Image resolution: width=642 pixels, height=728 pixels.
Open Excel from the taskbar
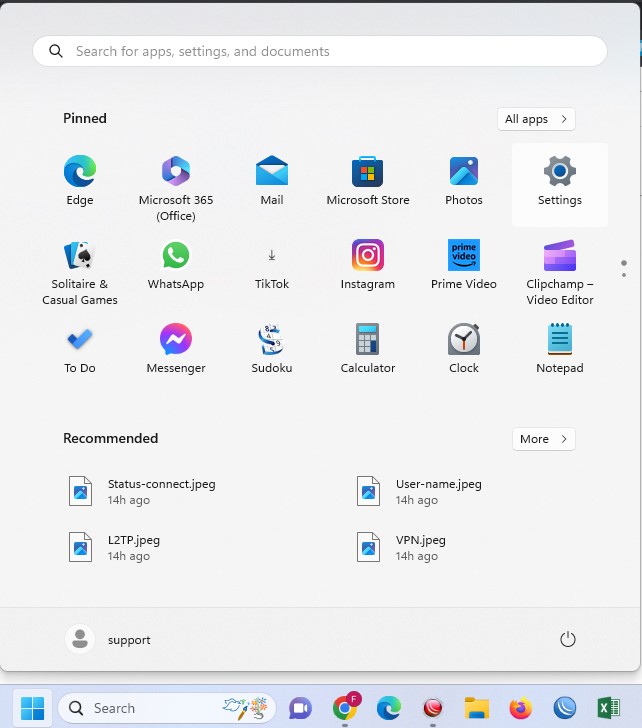tap(609, 708)
